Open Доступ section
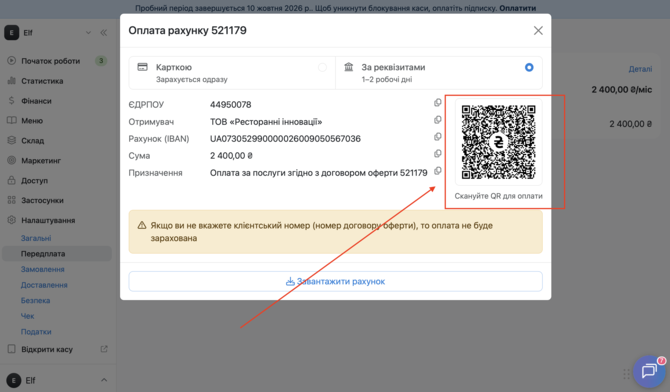670x392 pixels. (34, 180)
